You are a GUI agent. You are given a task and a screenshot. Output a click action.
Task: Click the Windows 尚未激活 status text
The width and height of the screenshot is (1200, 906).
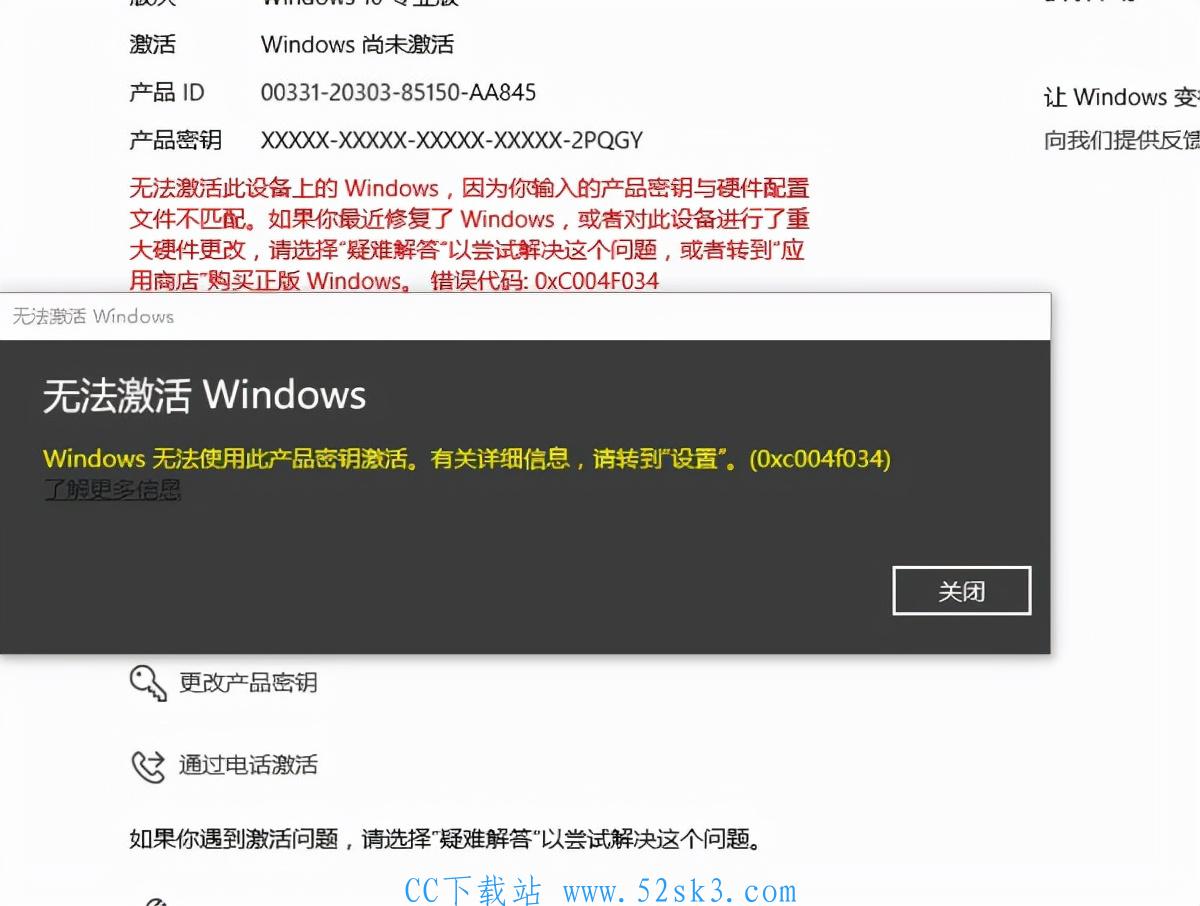pos(358,45)
